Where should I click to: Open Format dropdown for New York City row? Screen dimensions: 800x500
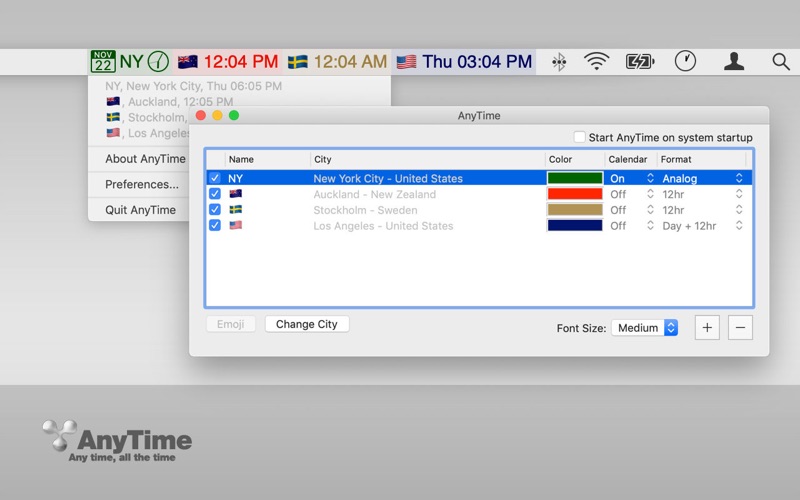[x=739, y=179]
